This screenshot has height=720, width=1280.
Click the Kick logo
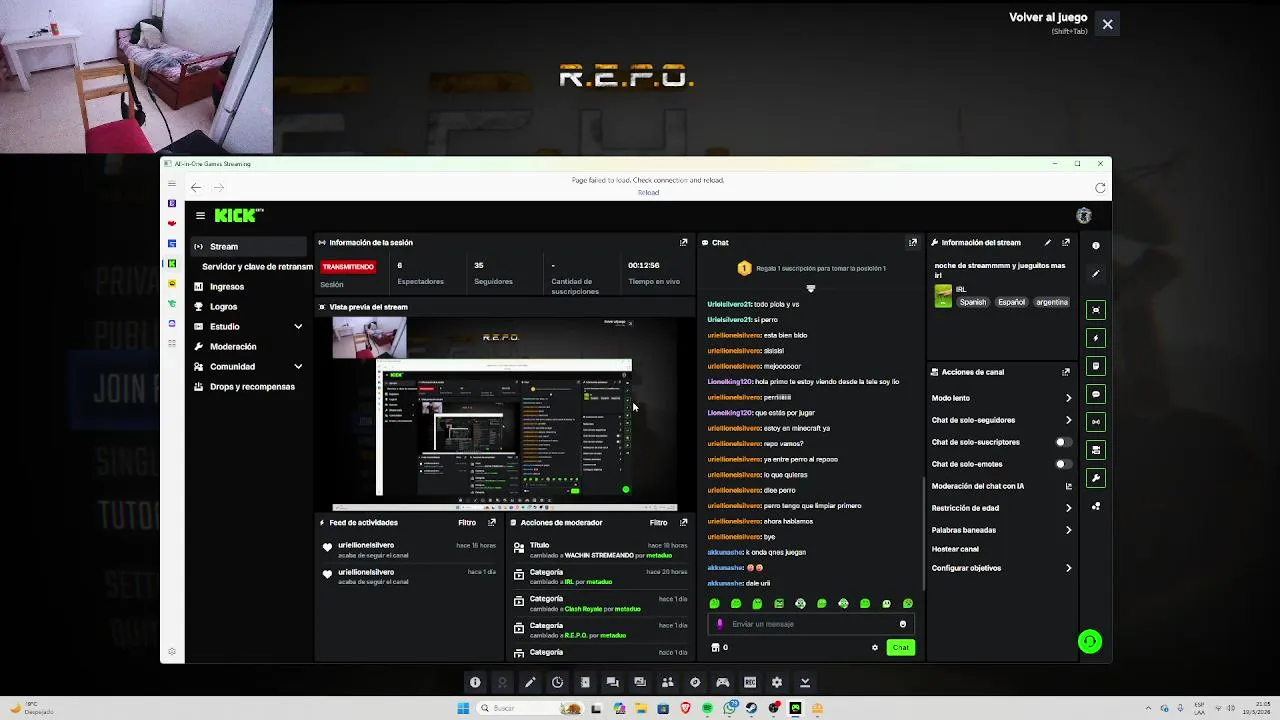tap(238, 215)
